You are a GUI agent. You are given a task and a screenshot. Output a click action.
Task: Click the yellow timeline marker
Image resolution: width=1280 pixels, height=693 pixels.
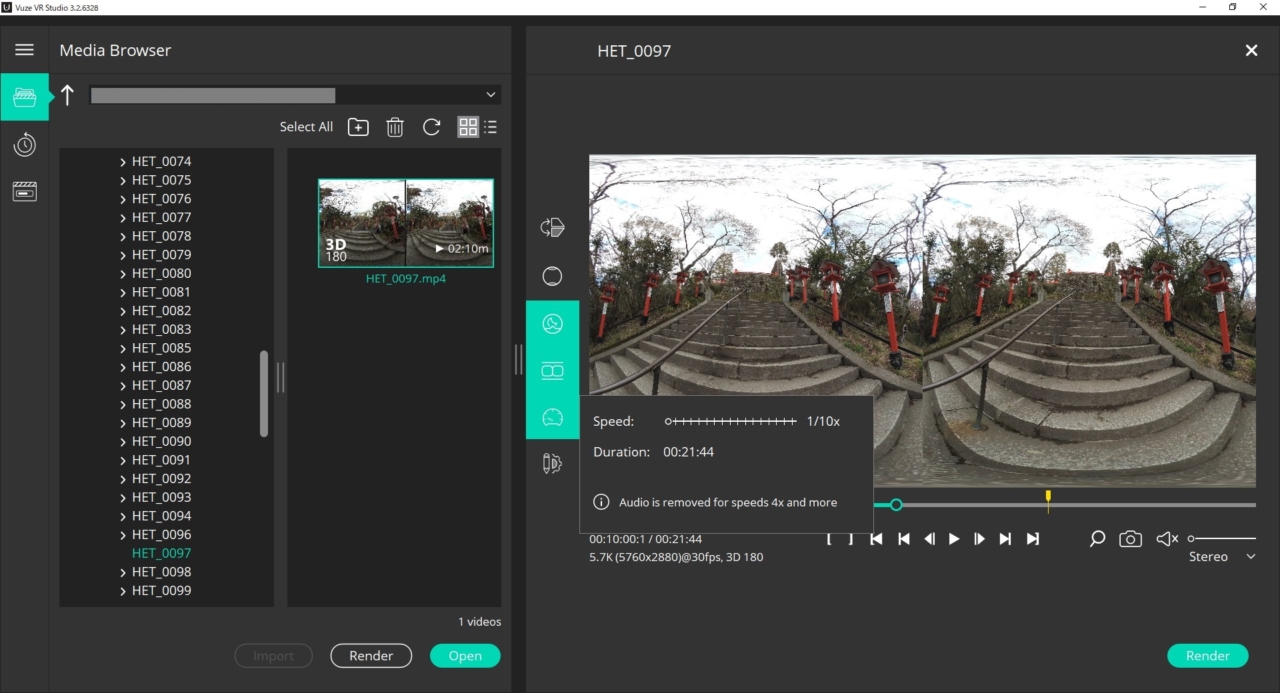[1048, 500]
